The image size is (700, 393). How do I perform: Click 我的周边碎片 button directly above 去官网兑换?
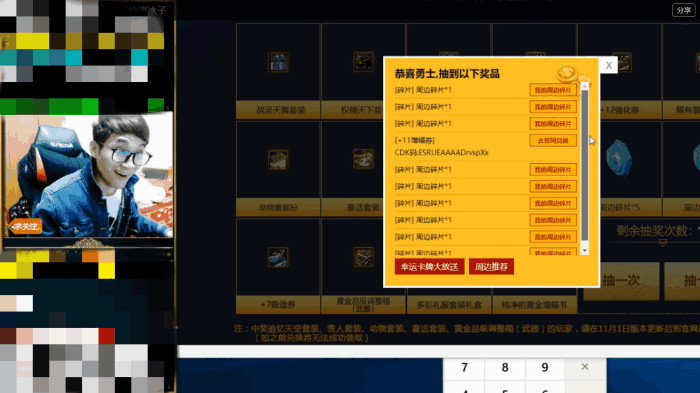click(553, 124)
